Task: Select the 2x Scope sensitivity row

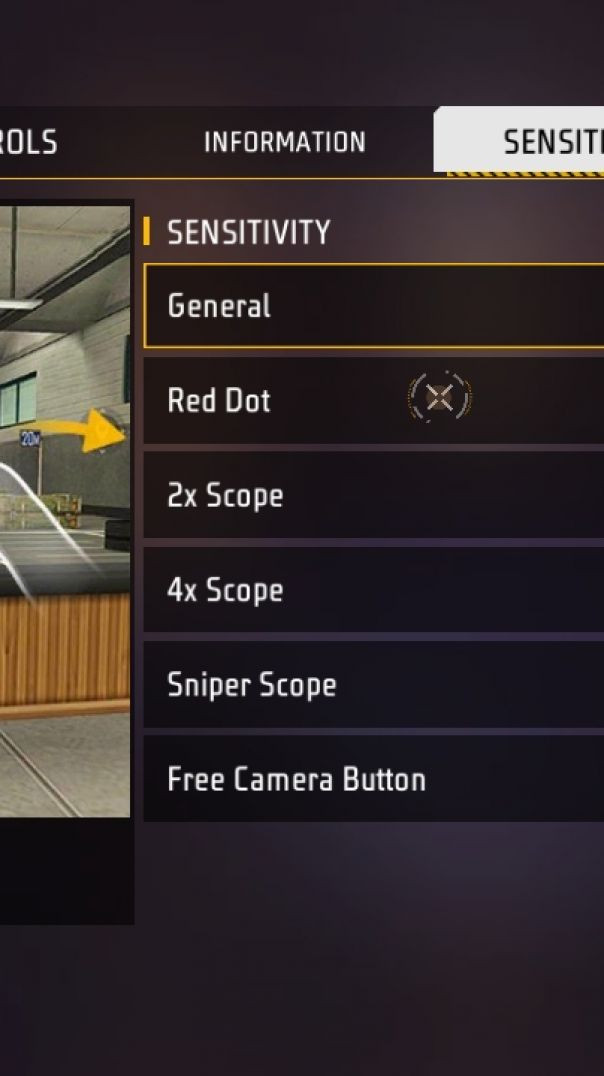Action: click(374, 495)
